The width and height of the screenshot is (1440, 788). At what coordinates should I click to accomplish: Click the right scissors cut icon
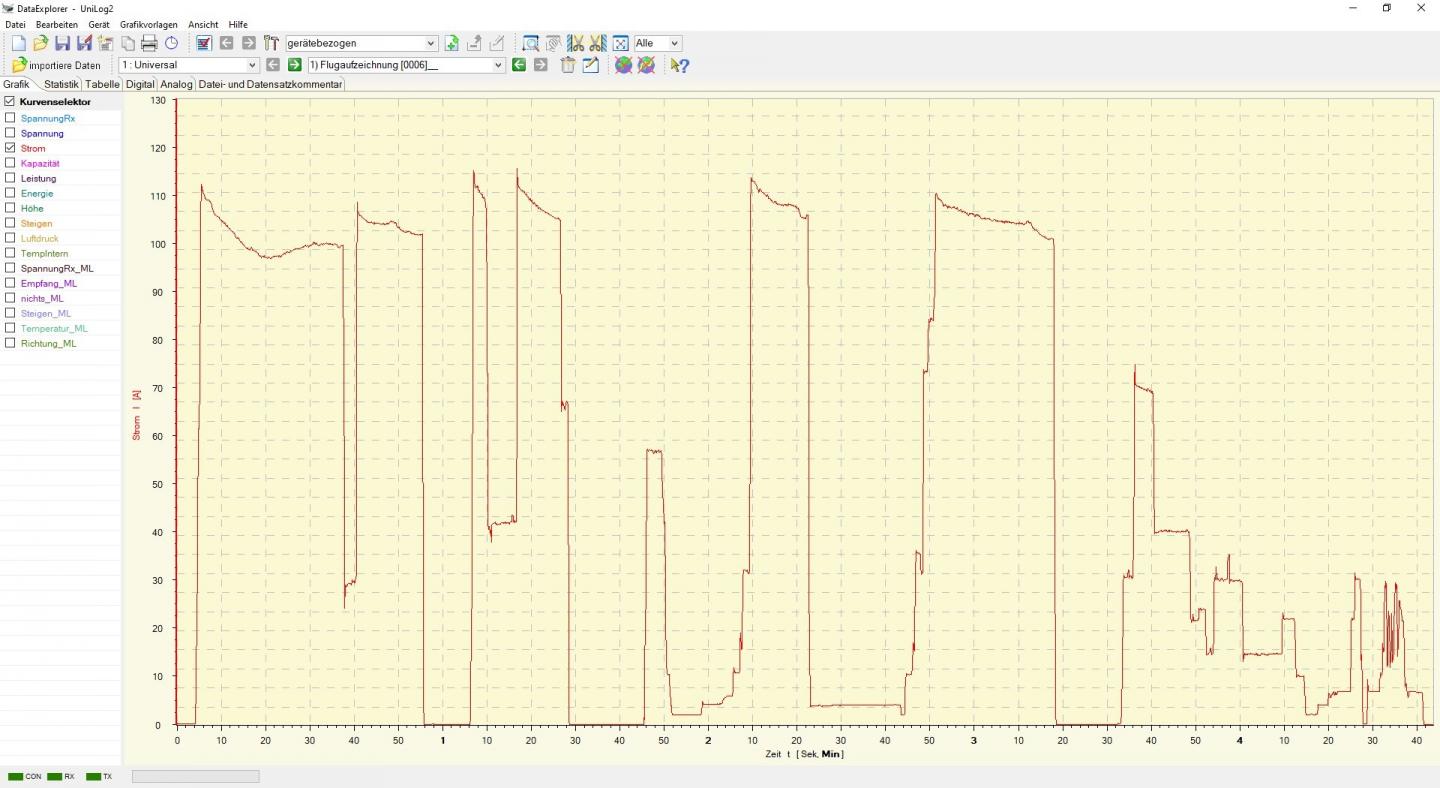click(598, 43)
